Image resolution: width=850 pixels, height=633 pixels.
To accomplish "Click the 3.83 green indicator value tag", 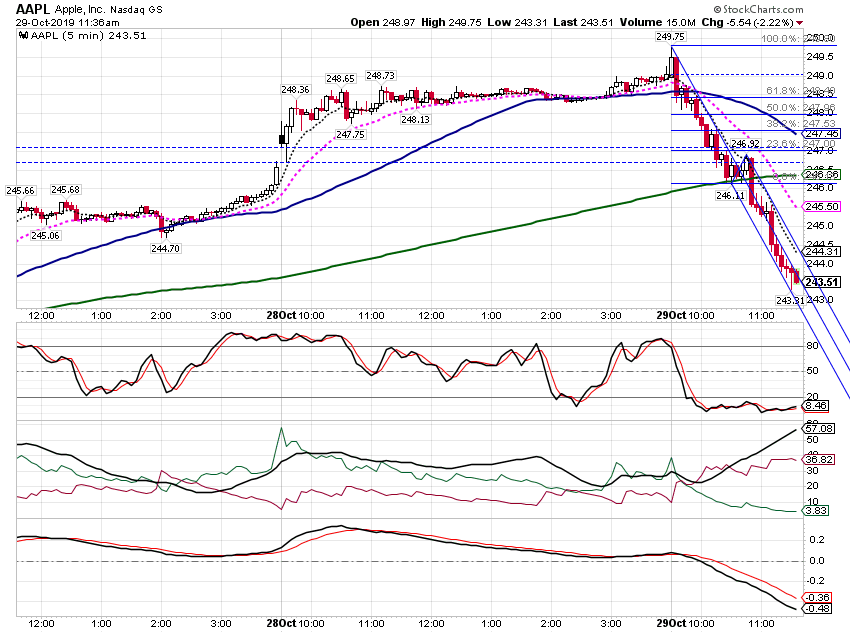I will 816,511.
